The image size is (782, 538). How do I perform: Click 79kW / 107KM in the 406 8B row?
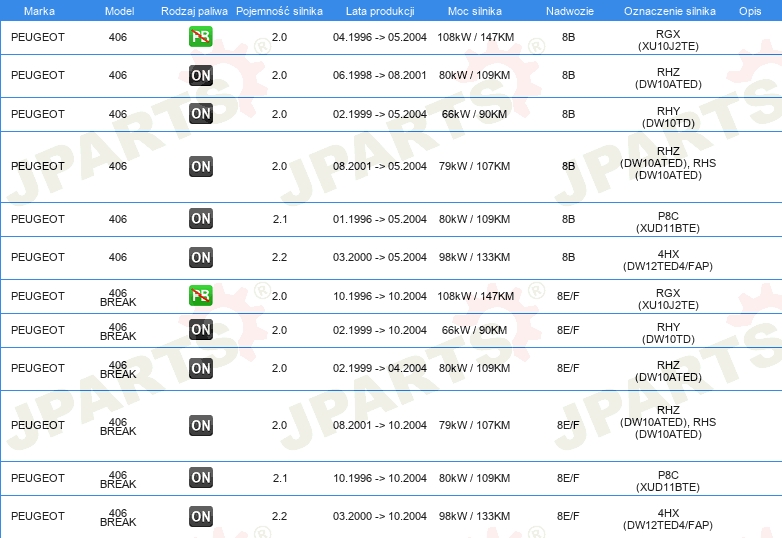(x=474, y=166)
